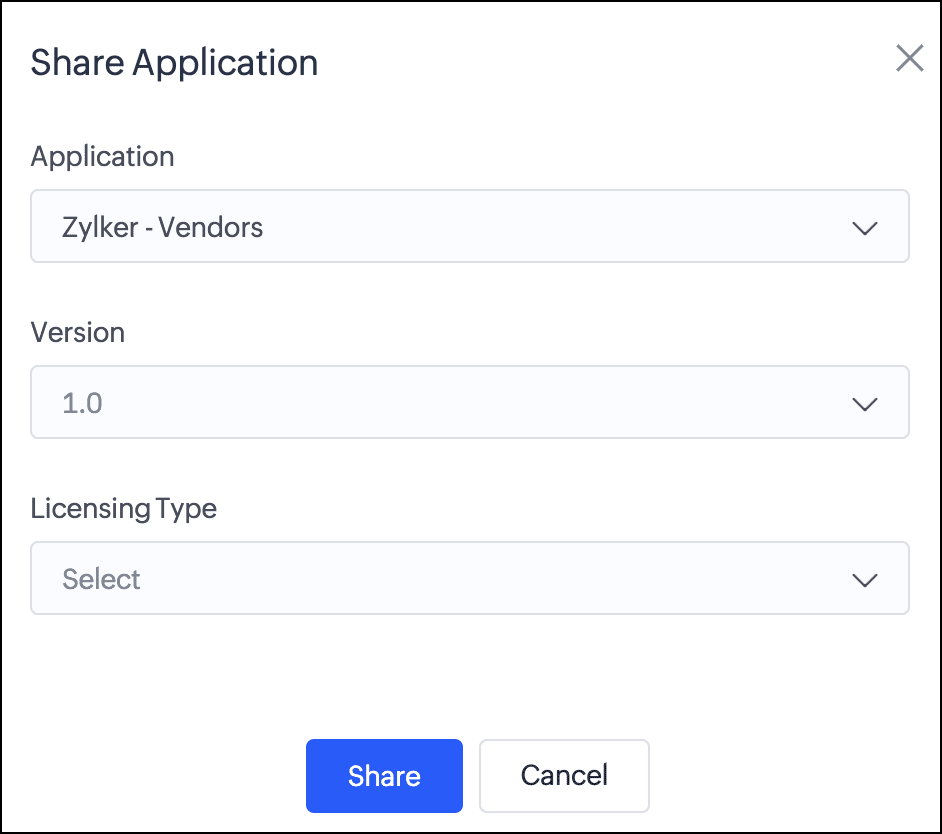Screen dimensions: 942x834
Task: Expand the Version dropdown
Action: tap(469, 403)
